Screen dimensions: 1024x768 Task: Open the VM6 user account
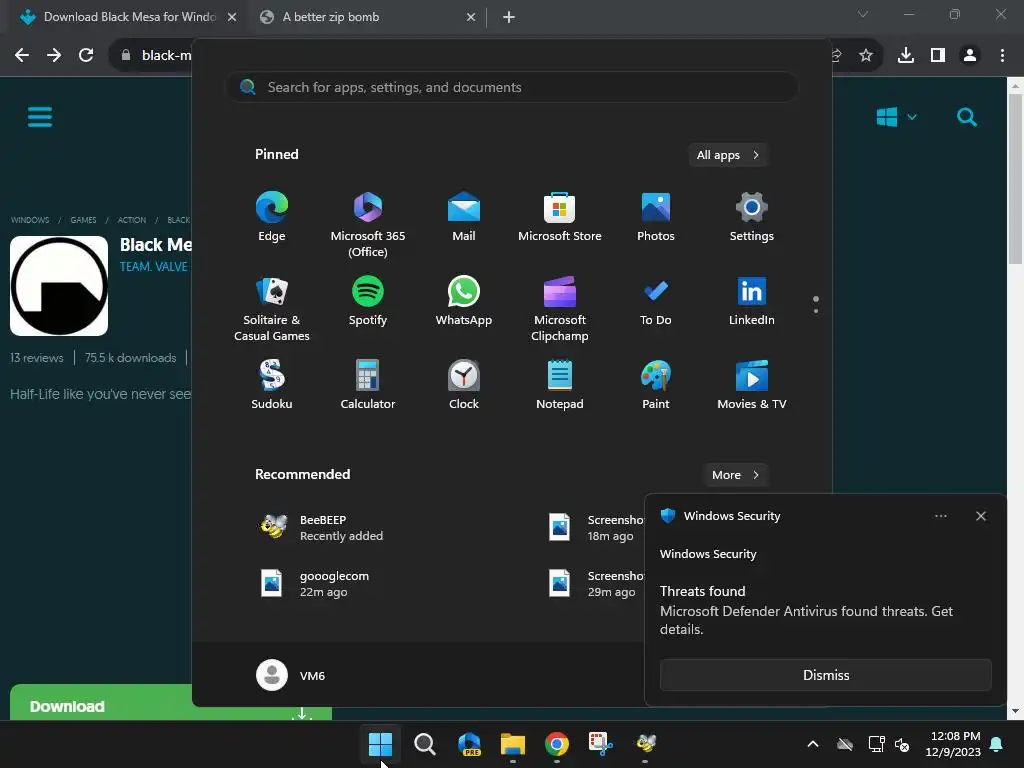[291, 675]
